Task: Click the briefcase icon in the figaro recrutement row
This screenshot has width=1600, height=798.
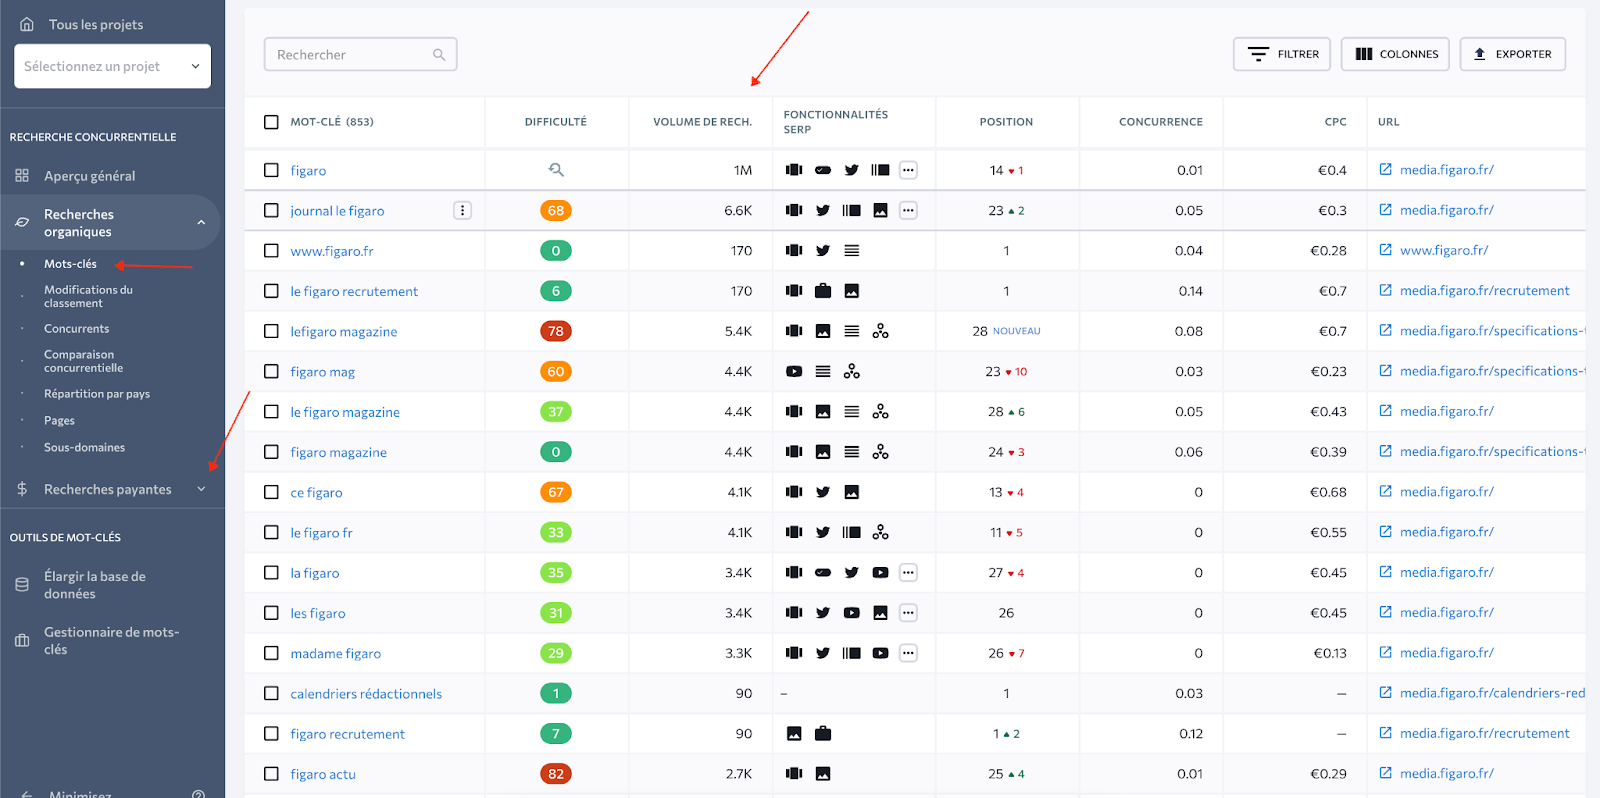Action: (x=823, y=734)
